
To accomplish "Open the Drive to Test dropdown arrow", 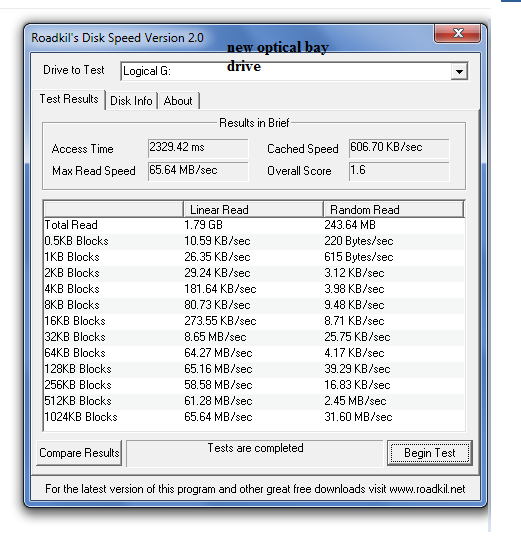I will (x=459, y=72).
